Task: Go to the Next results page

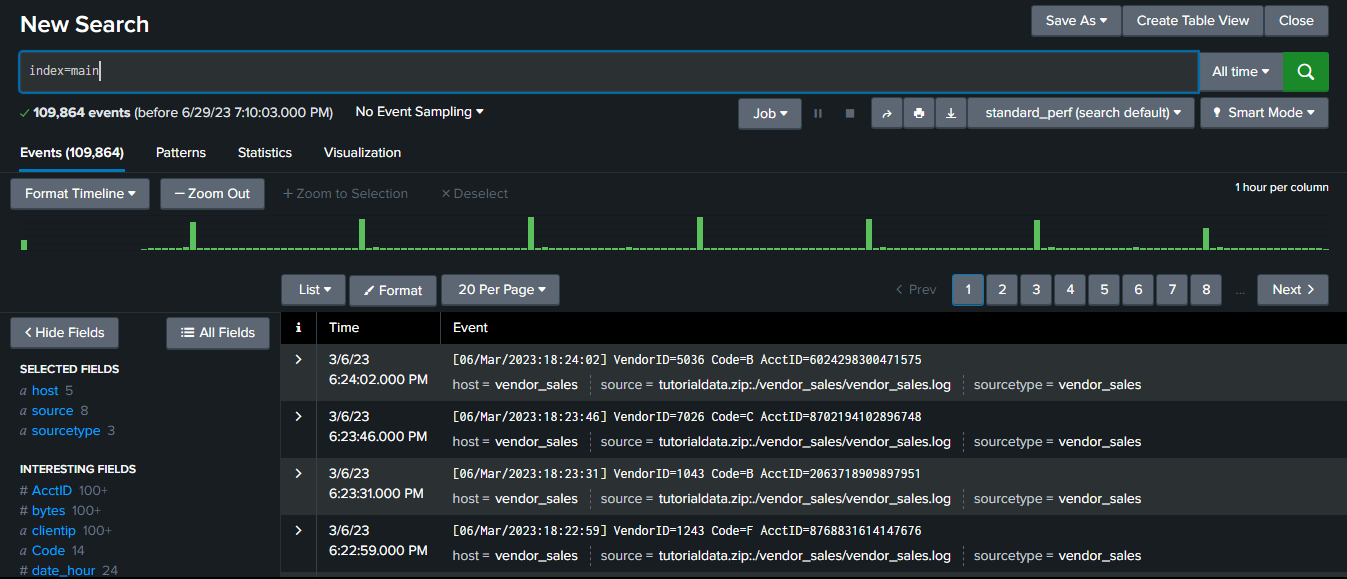Action: (1293, 290)
